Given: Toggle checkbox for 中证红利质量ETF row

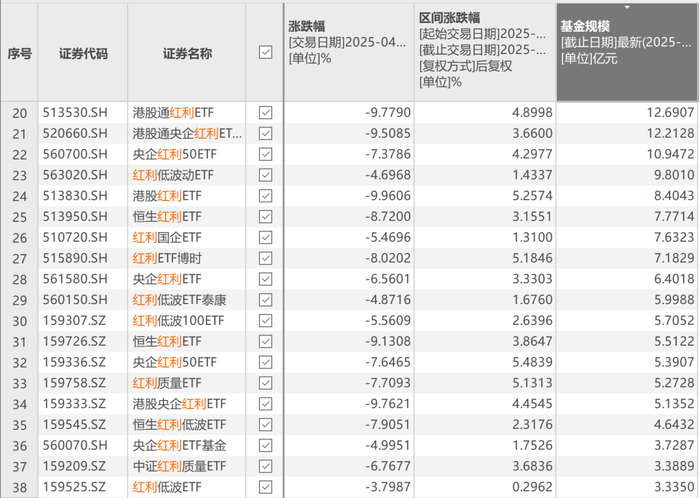Looking at the screenshot, I should 266,467.
